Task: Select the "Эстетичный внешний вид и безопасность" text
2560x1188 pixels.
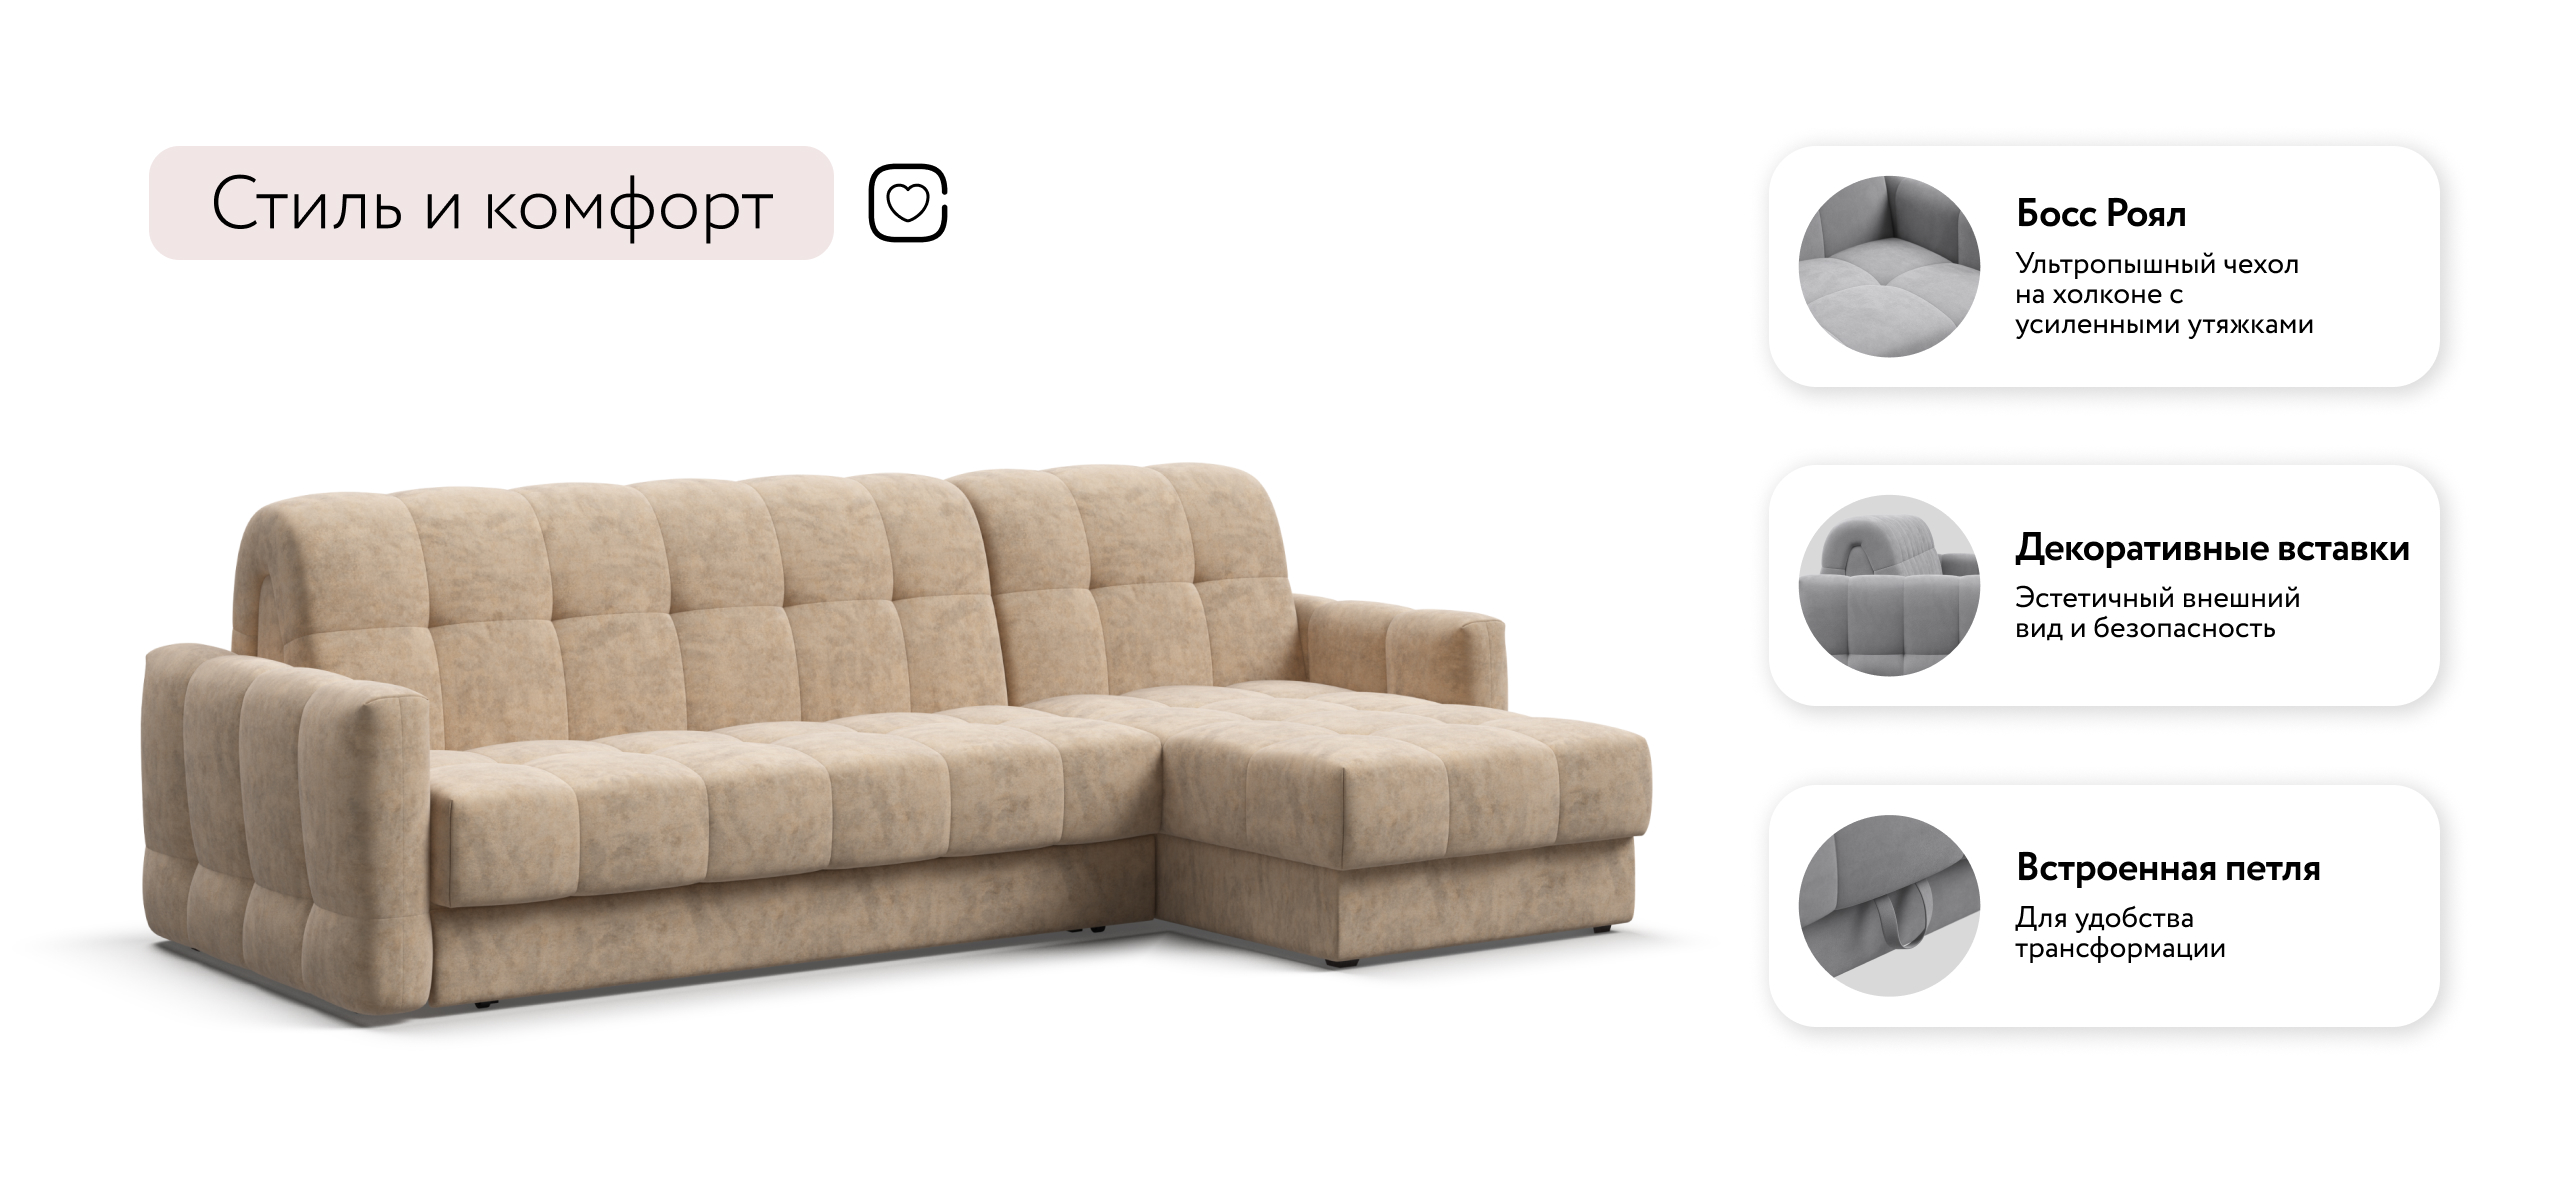Action: pos(2157,613)
